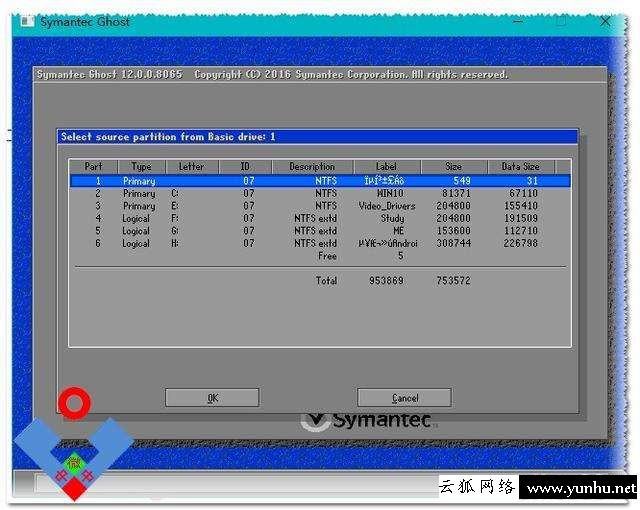Select the Study partition label

393,218
